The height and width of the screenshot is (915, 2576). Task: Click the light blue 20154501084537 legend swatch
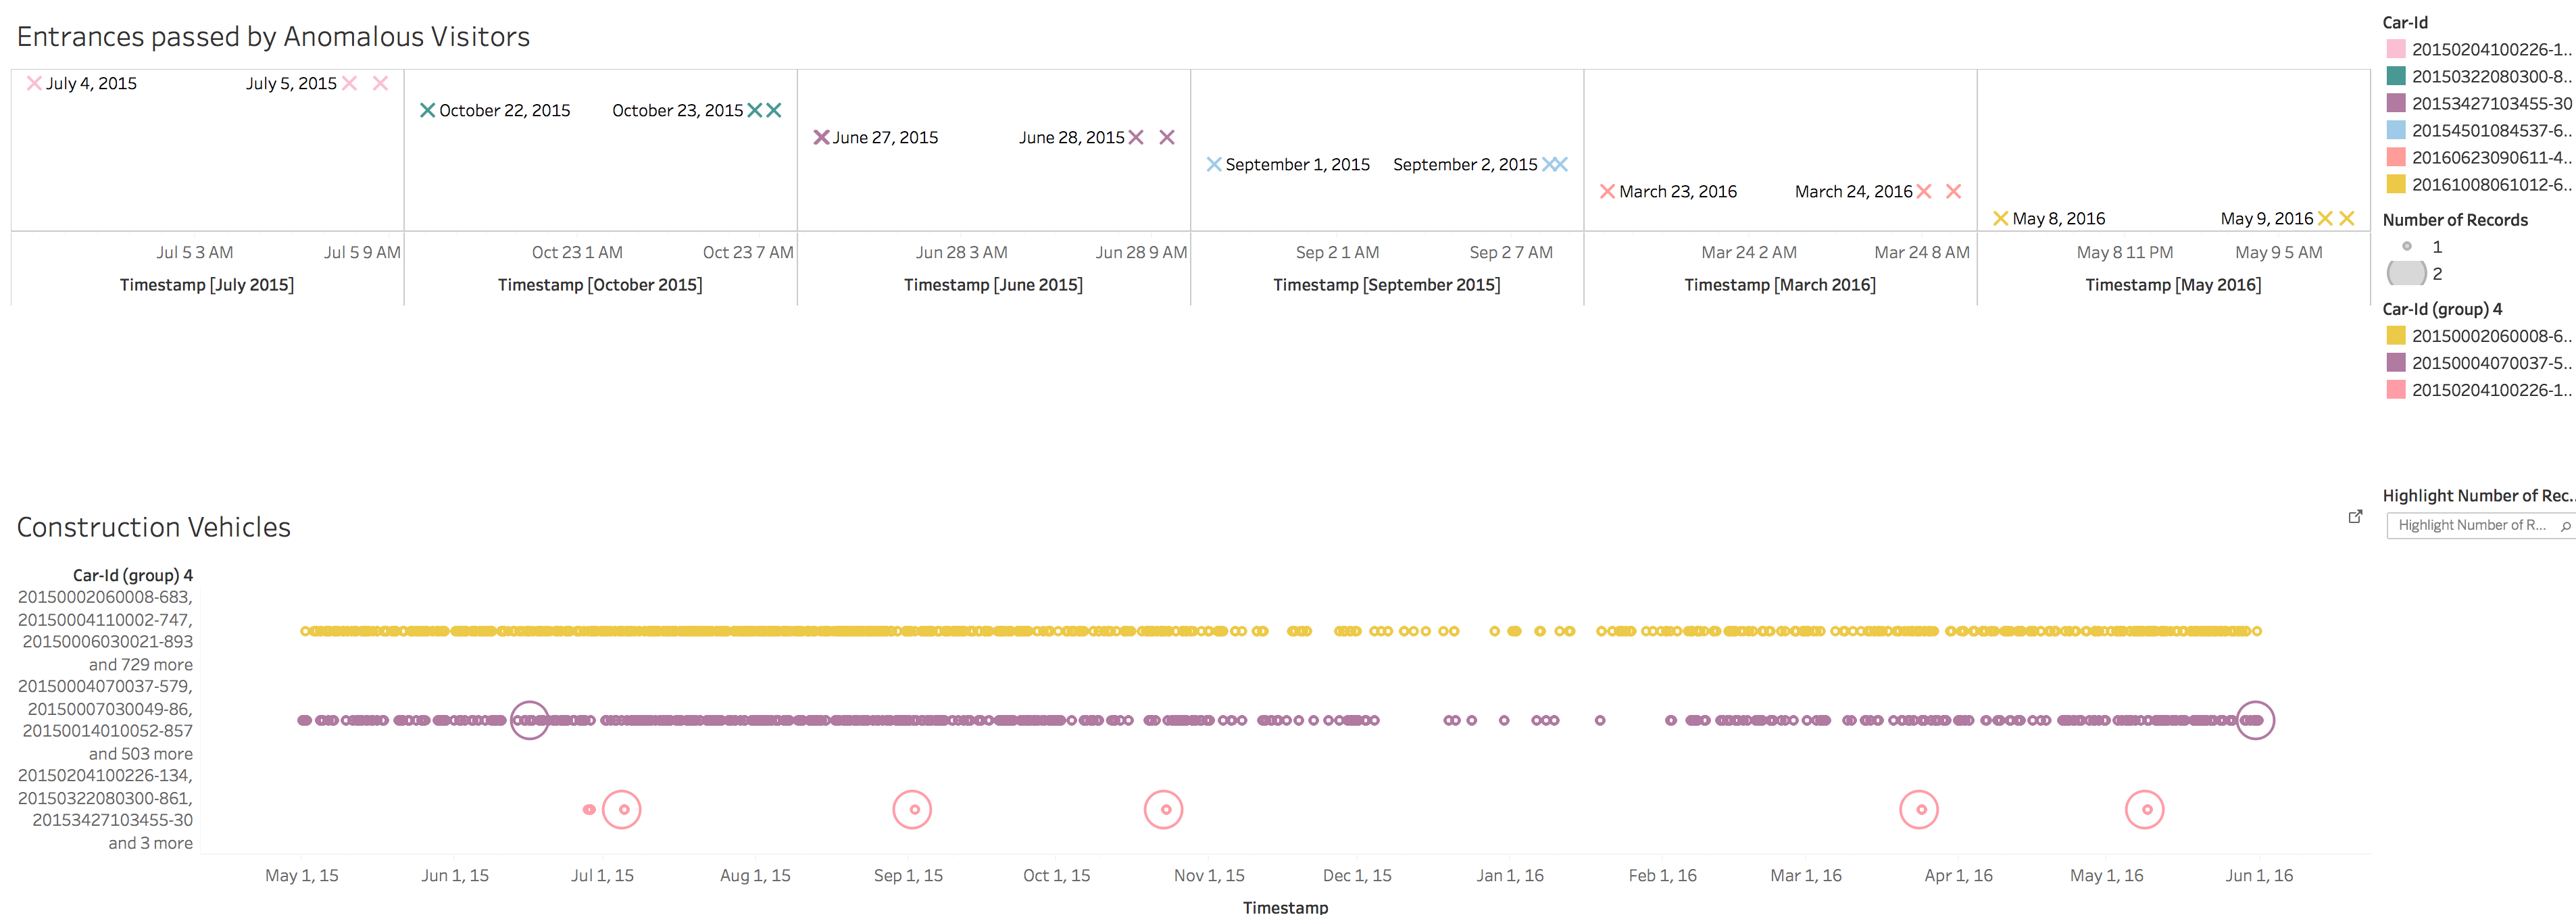pos(2396,130)
